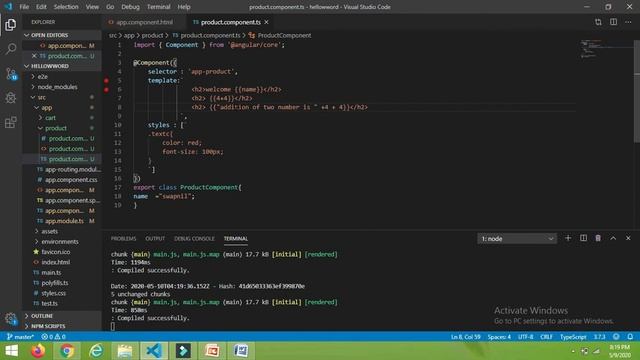Split the terminal panel
Viewport: 640px width, 360px height.
[583, 238]
